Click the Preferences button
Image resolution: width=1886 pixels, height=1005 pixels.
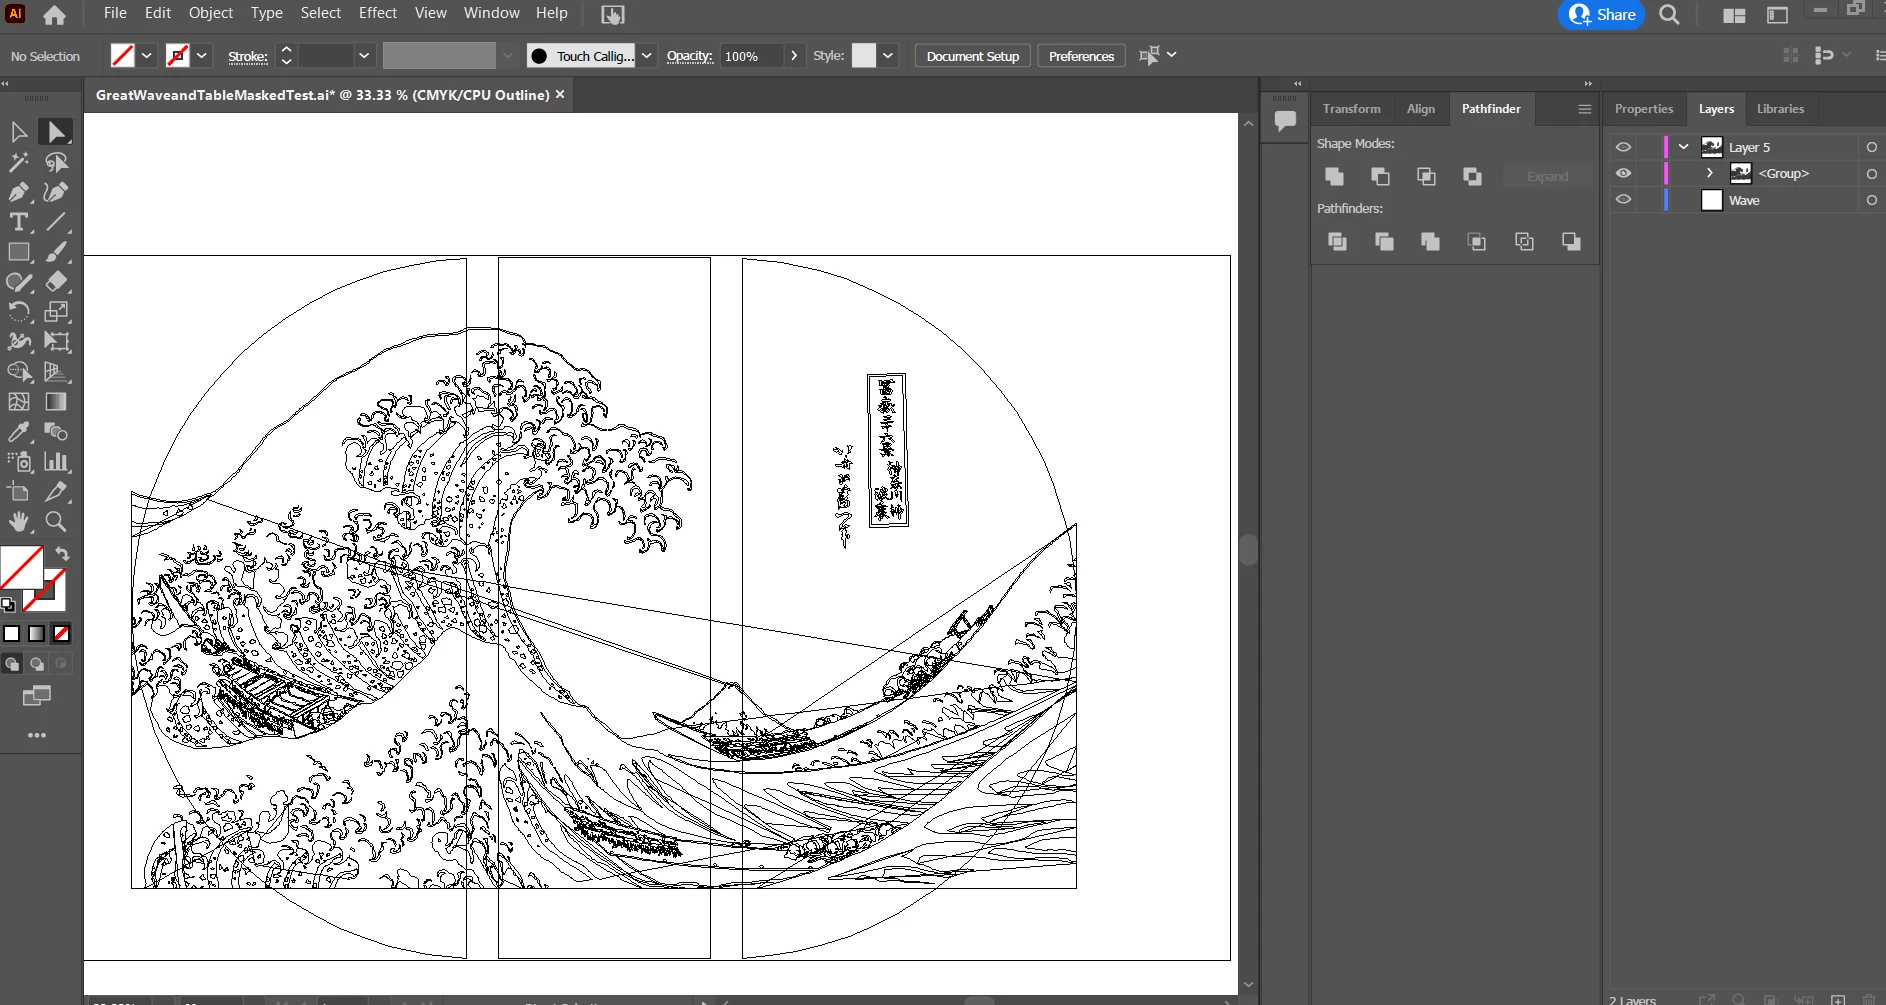coord(1081,56)
